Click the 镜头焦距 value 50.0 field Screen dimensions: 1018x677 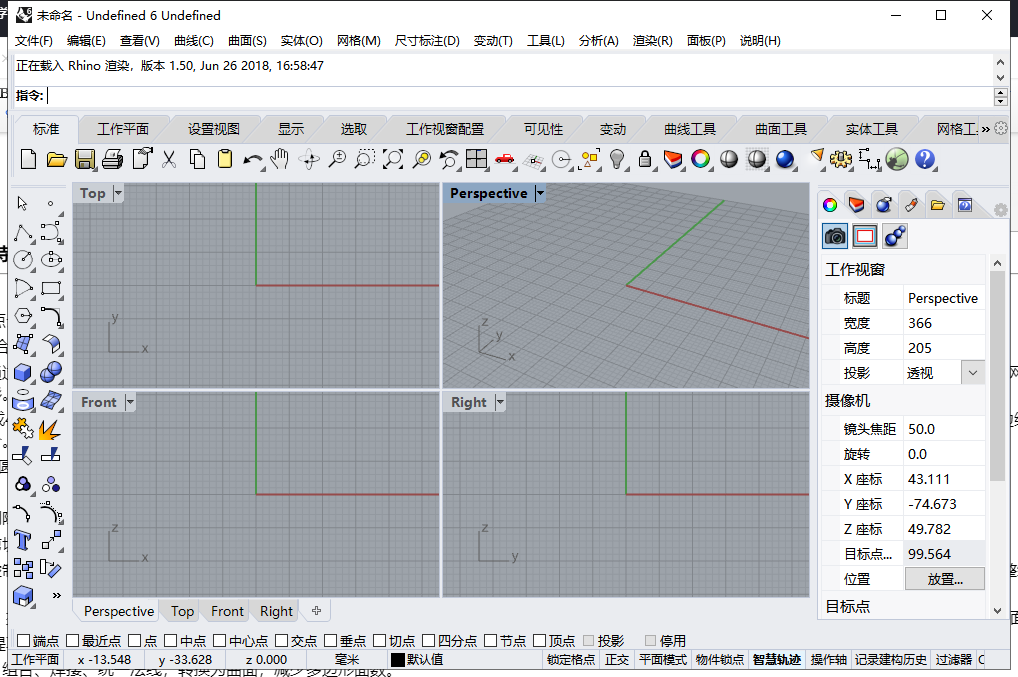[944, 429]
